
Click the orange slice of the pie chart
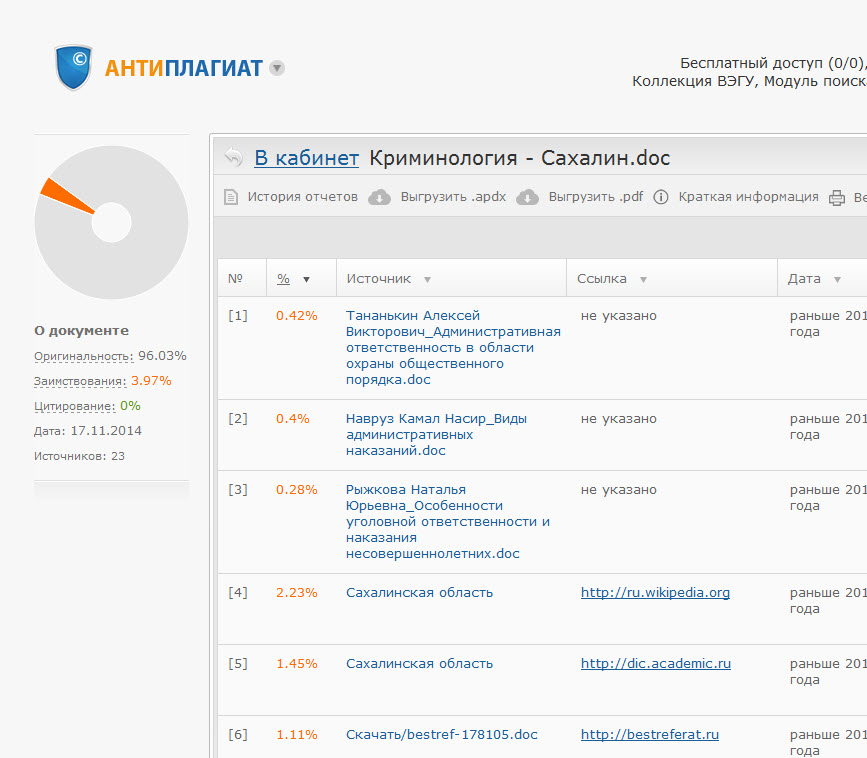click(65, 195)
